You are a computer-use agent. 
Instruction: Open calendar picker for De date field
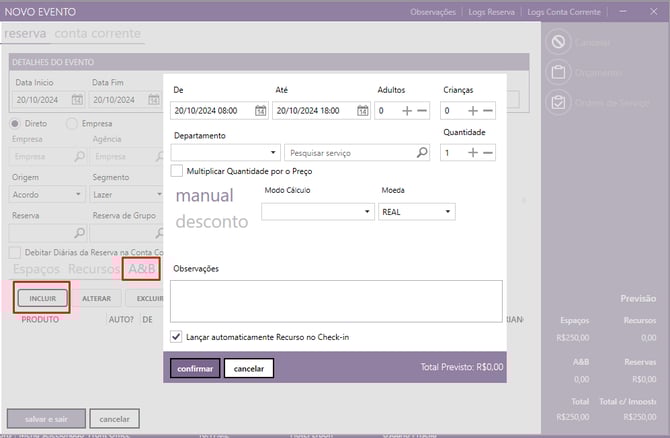tap(260, 111)
